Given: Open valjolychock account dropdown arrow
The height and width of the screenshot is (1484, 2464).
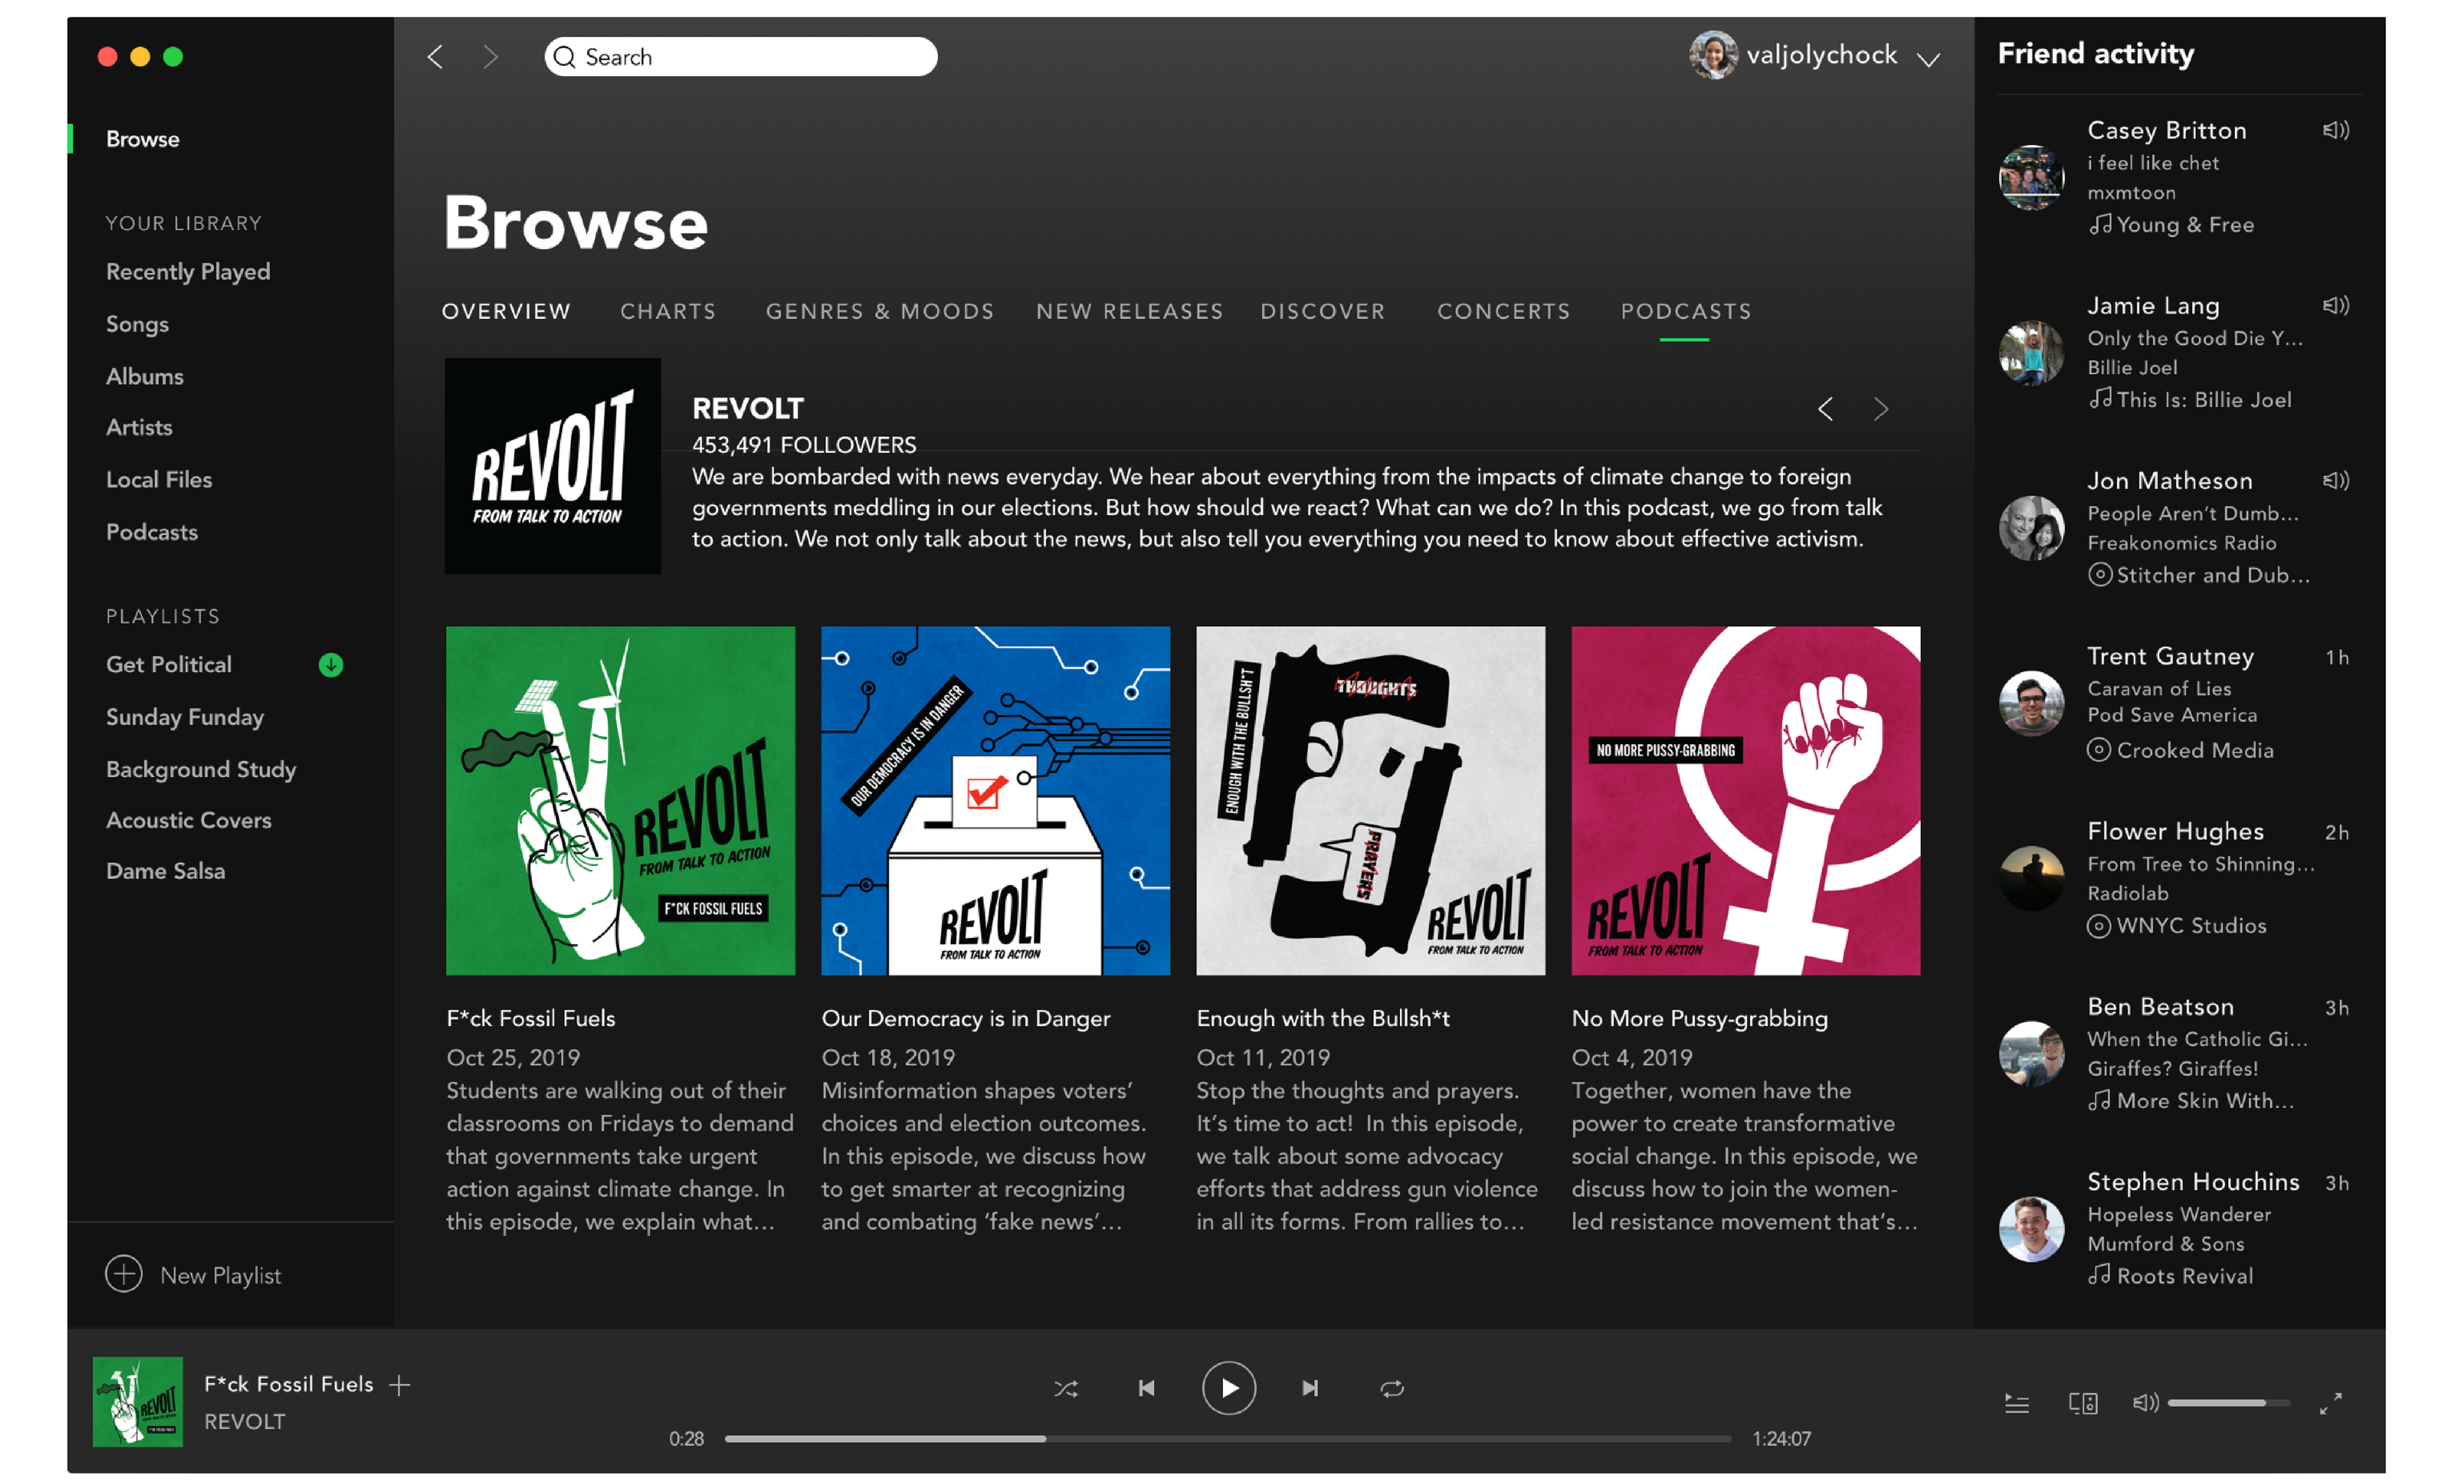Looking at the screenshot, I should click(1929, 59).
